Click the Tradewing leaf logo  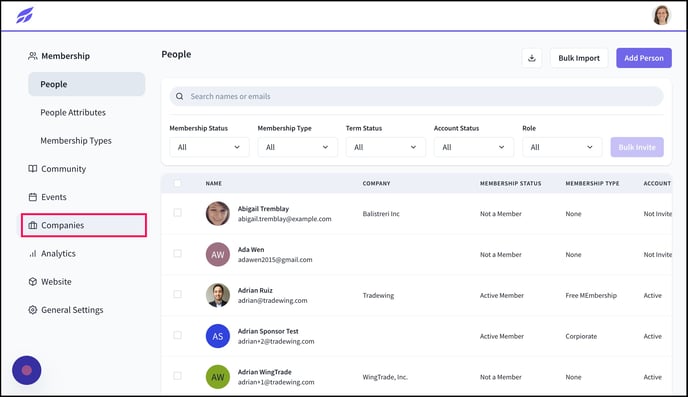(x=25, y=15)
